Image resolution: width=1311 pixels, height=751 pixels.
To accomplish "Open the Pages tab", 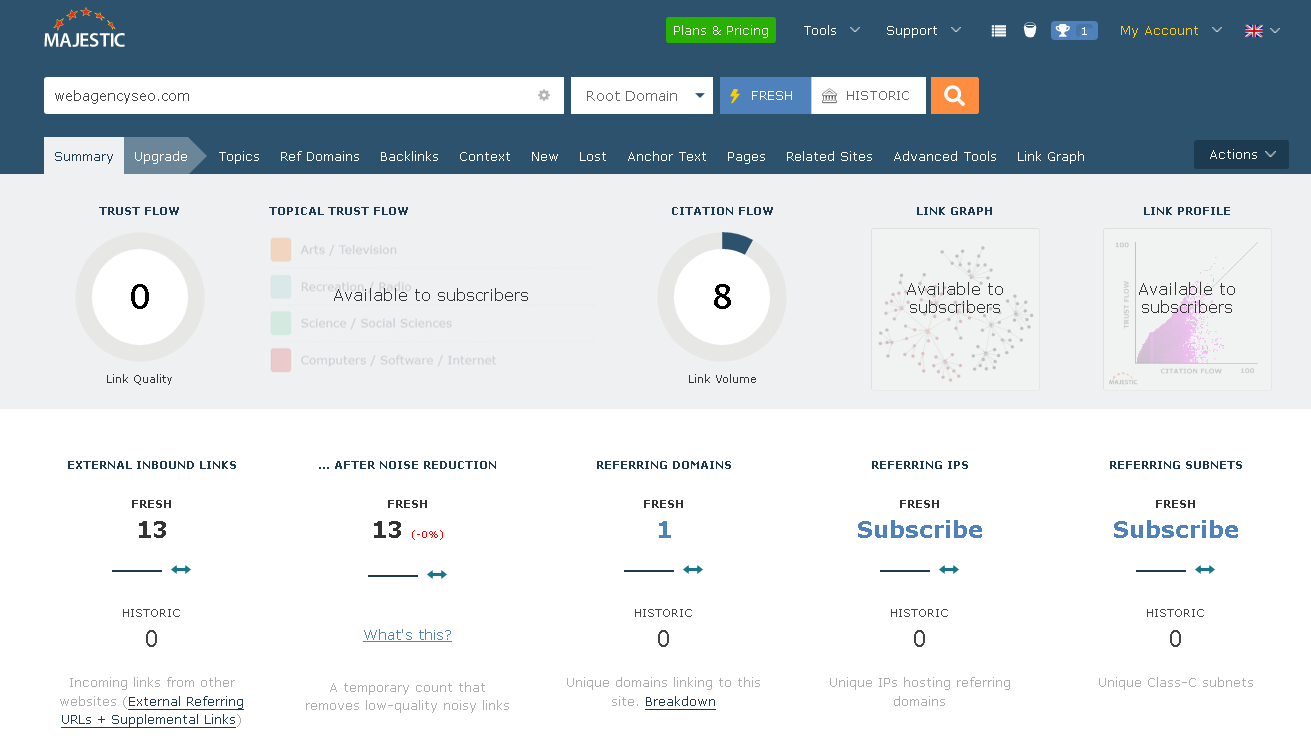I will pyautogui.click(x=746, y=156).
